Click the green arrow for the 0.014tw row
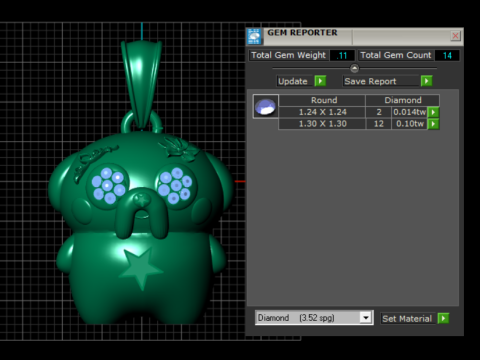Screen dimensions: 480x360 tap(433, 112)
